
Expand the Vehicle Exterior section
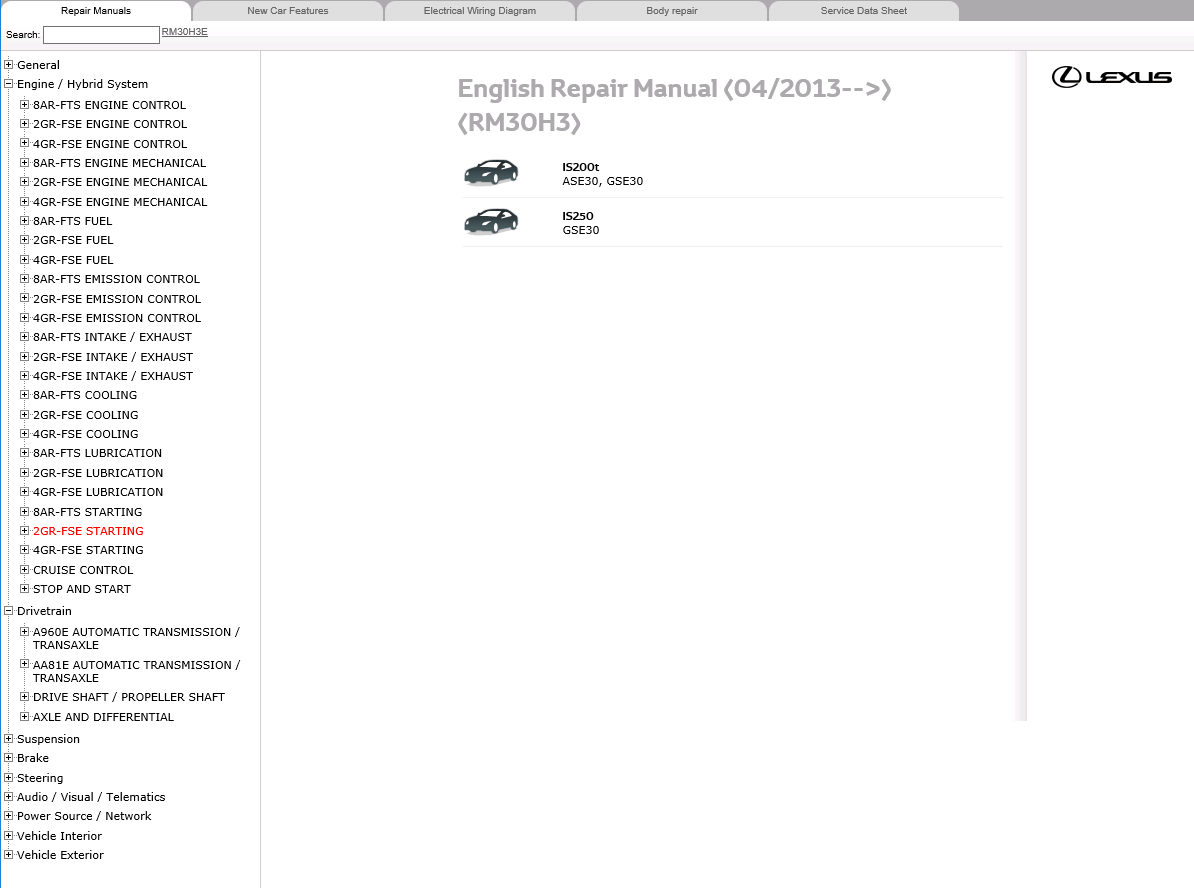pos(9,855)
